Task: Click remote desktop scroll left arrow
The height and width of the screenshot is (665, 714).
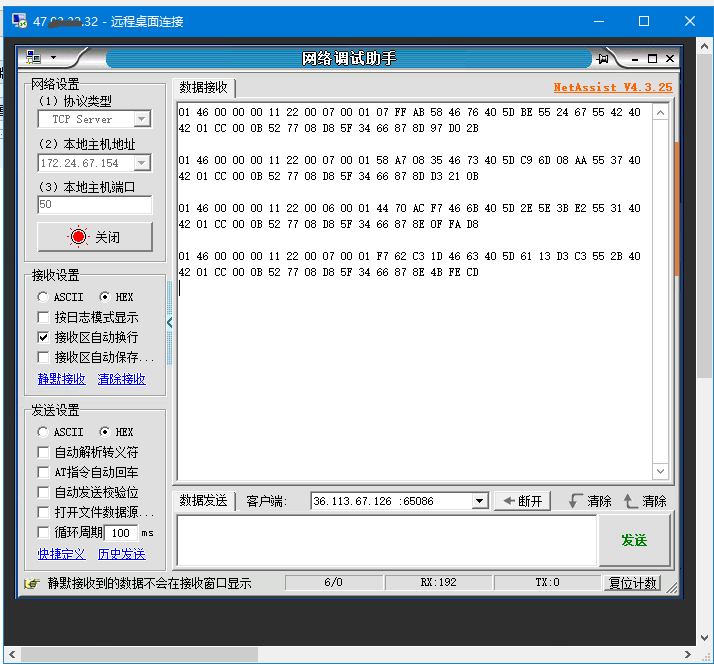Action: tap(12, 655)
